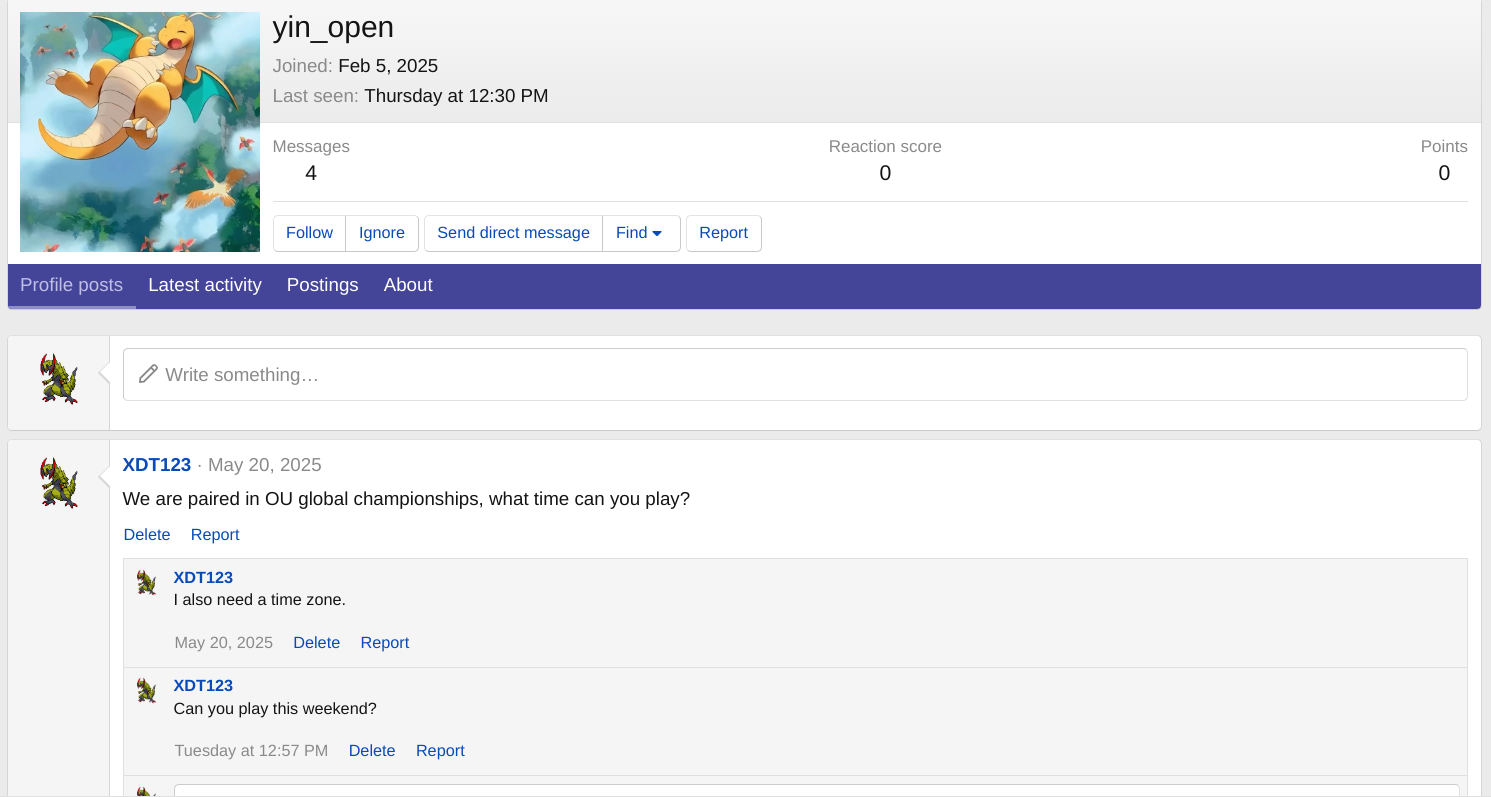Open XDT123 profile from main post header
Viewport: 1491px width, 797px height.
157,465
